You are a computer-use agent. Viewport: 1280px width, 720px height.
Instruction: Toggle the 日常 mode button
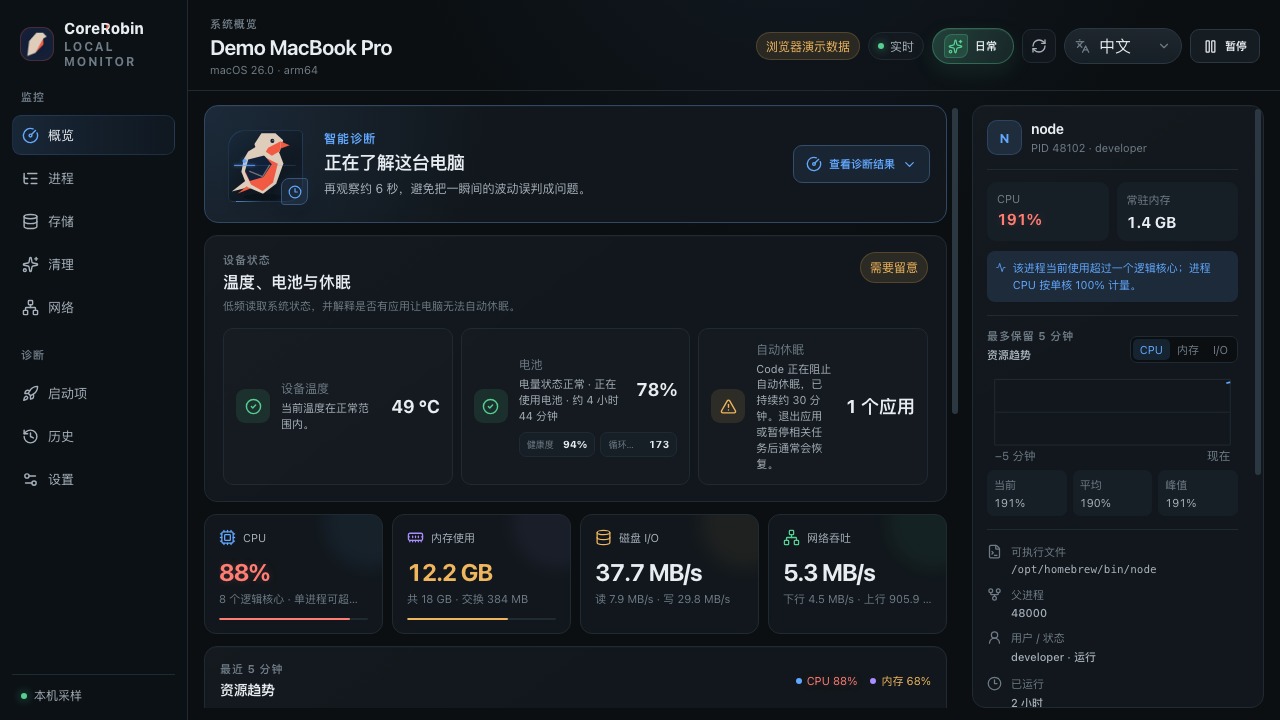point(972,46)
